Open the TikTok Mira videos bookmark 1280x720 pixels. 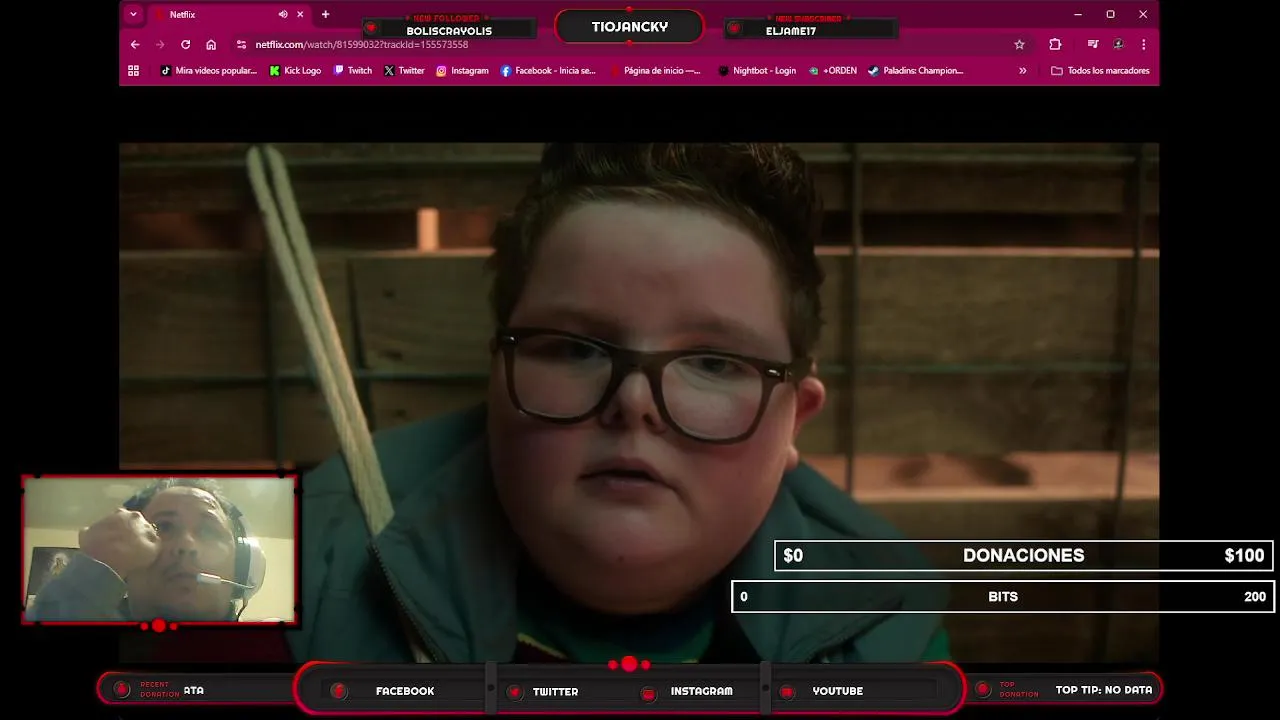pos(209,70)
